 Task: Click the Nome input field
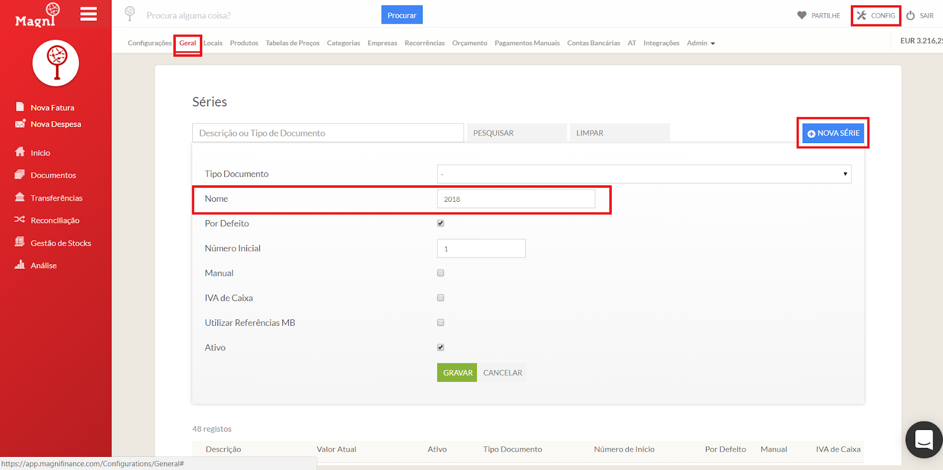(516, 199)
